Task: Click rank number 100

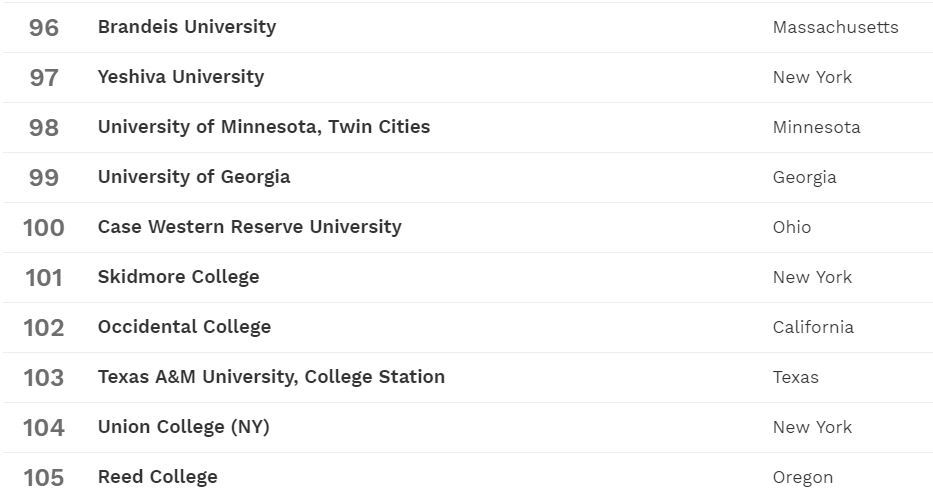Action: (44, 227)
